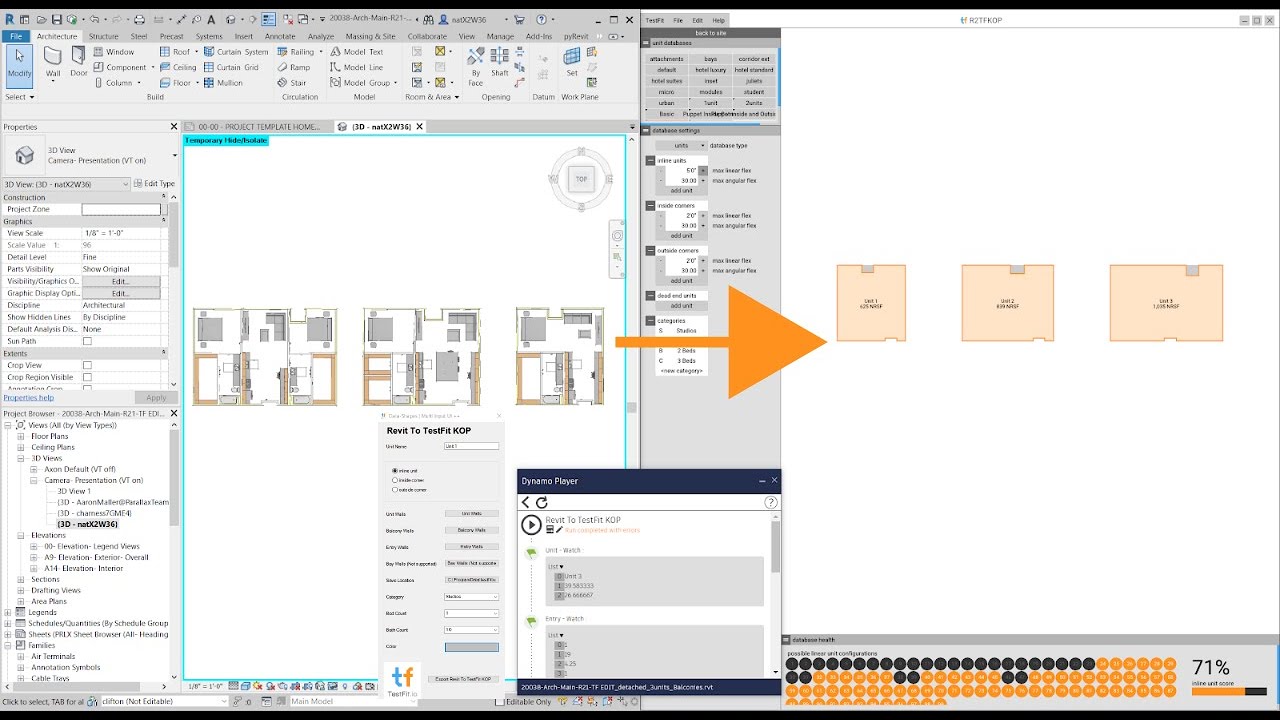Toggle the Sun Path checkbox
The width and height of the screenshot is (1280, 720).
coord(87,341)
